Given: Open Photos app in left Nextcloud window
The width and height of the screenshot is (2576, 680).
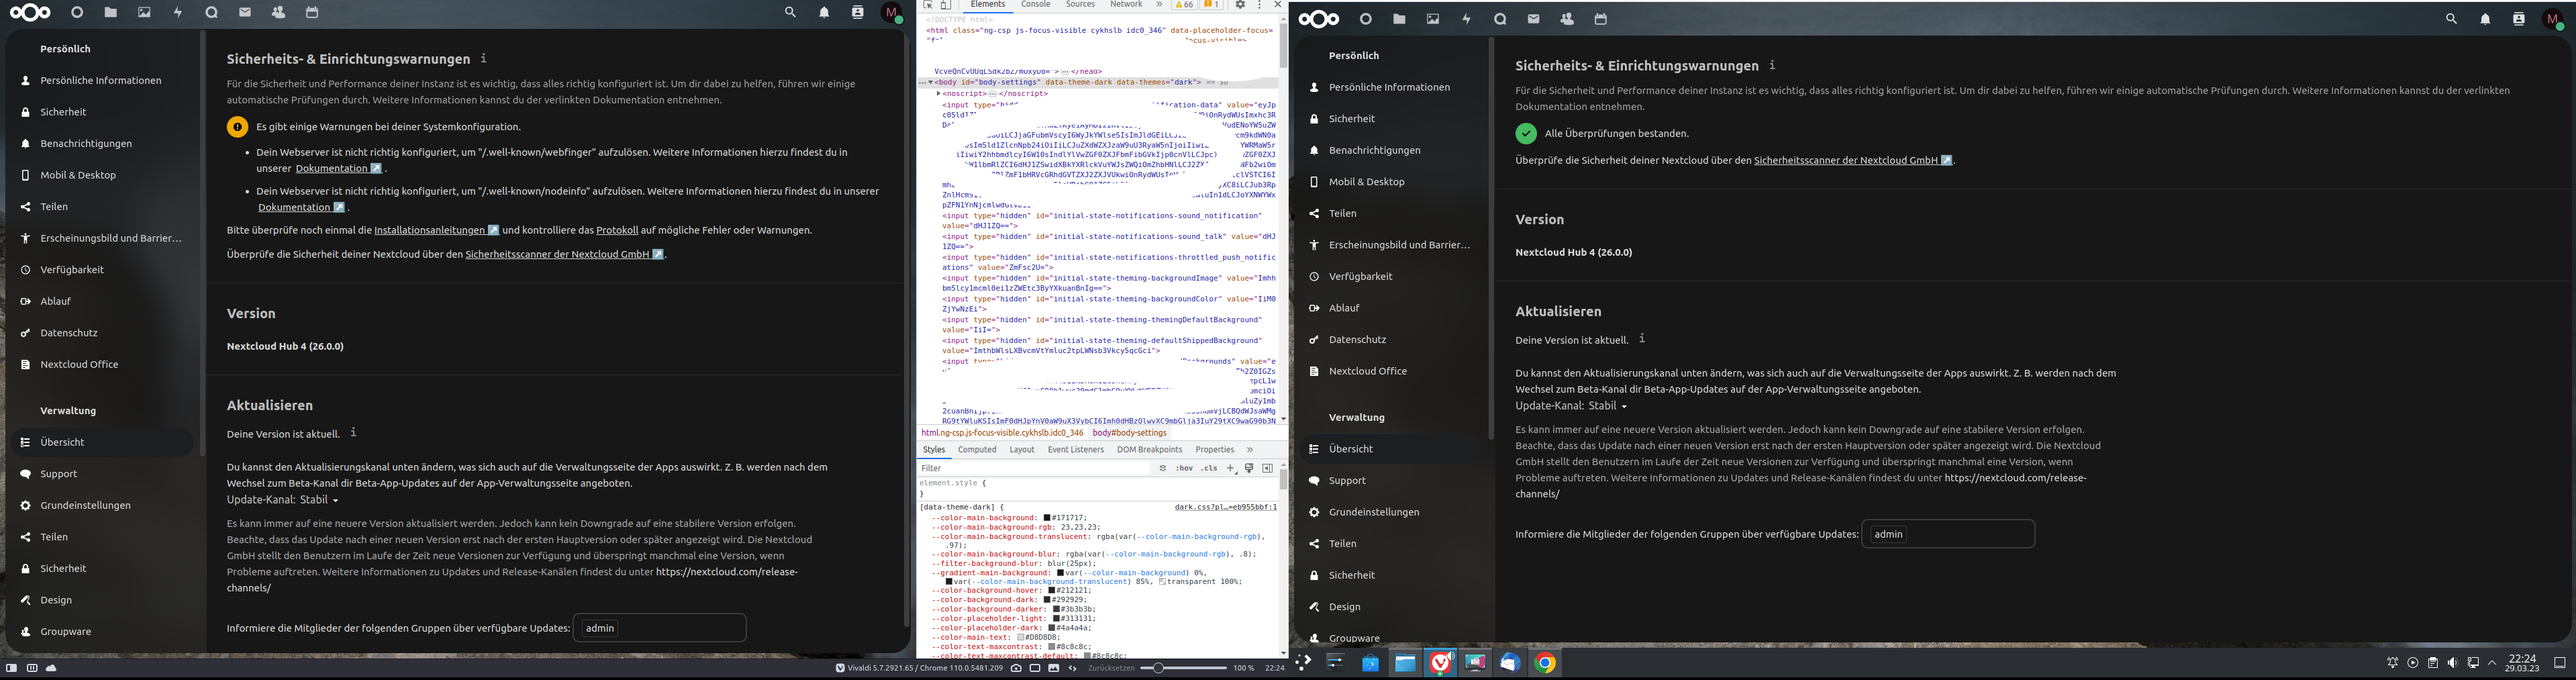Looking at the screenshot, I should pyautogui.click(x=144, y=13).
